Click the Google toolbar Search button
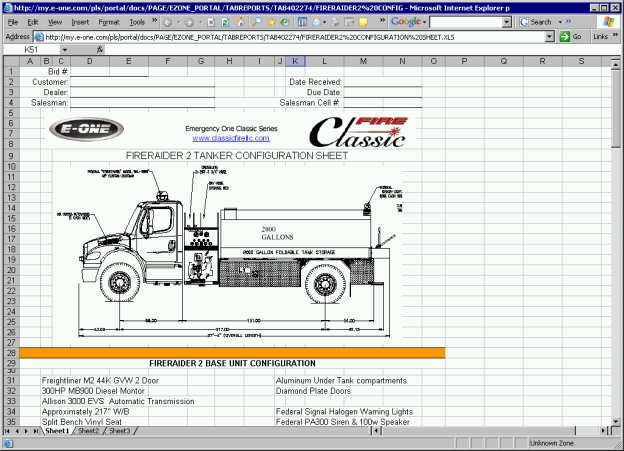This screenshot has width=624, height=451. tap(536, 22)
